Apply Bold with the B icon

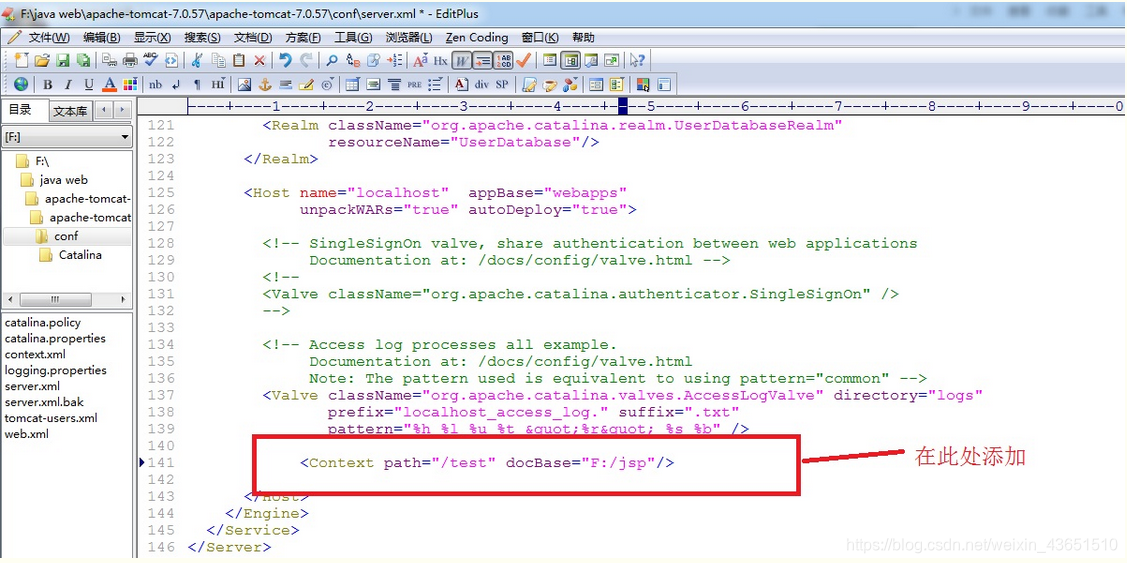pyautogui.click(x=47, y=84)
